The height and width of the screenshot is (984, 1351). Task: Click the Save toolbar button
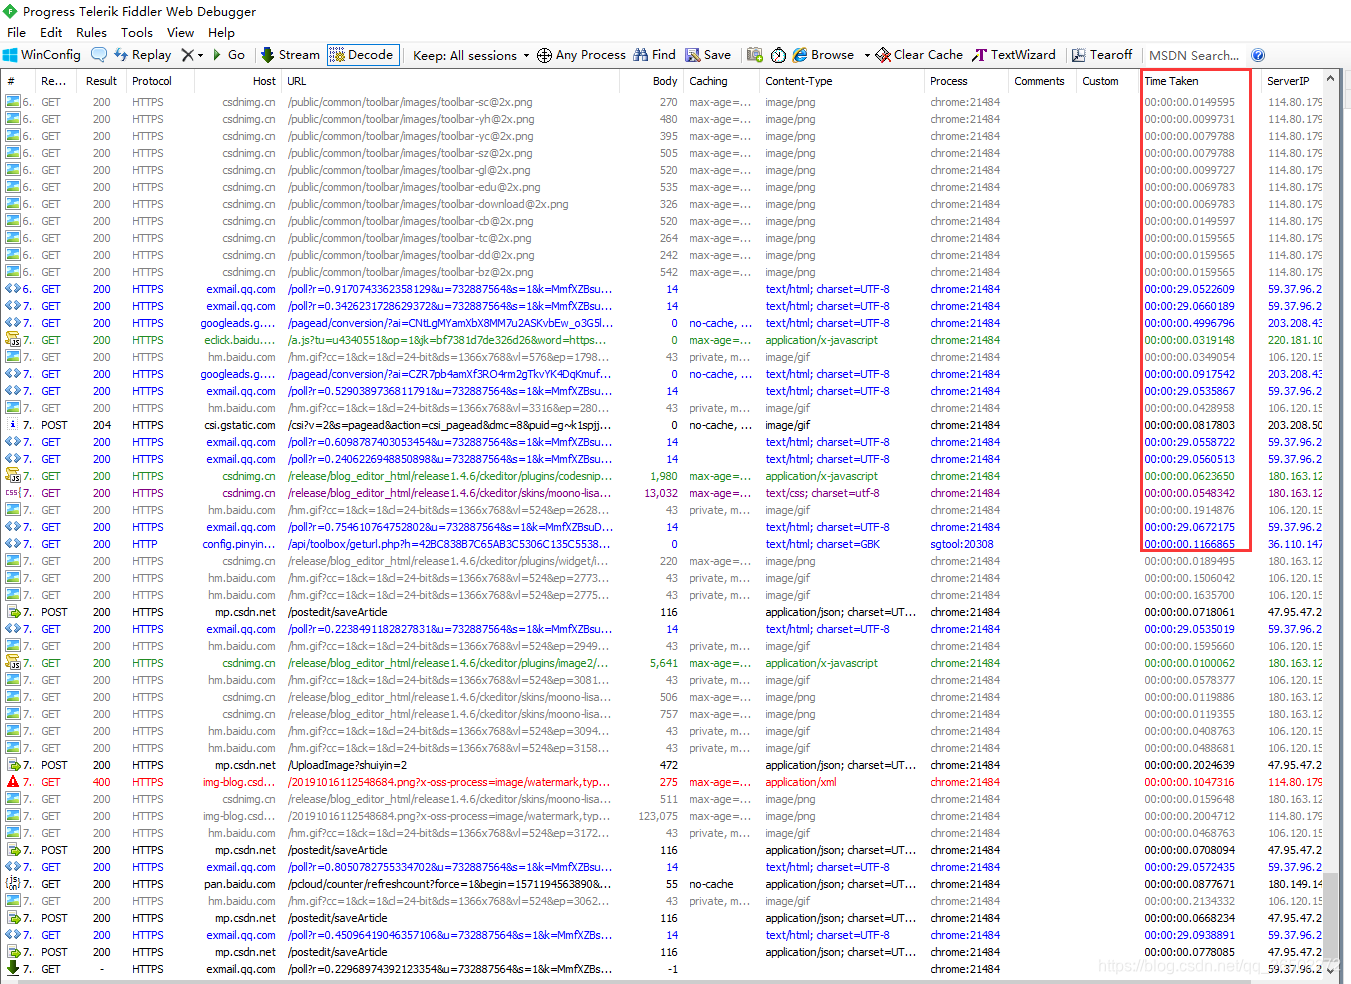pyautogui.click(x=708, y=55)
